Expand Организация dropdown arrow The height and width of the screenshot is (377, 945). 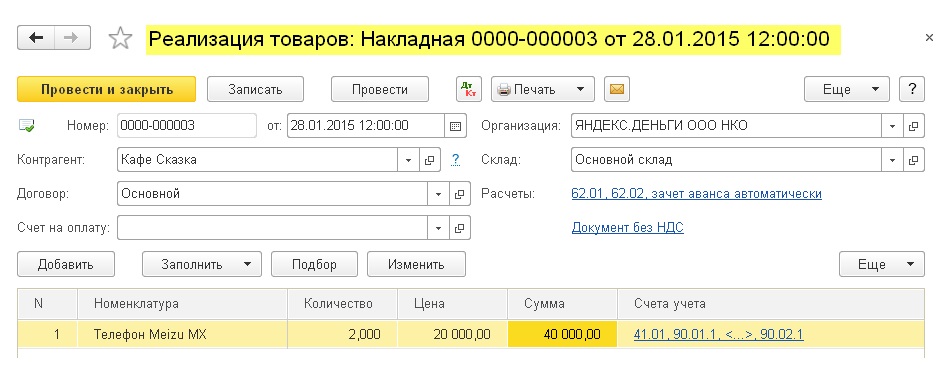pyautogui.click(x=893, y=126)
